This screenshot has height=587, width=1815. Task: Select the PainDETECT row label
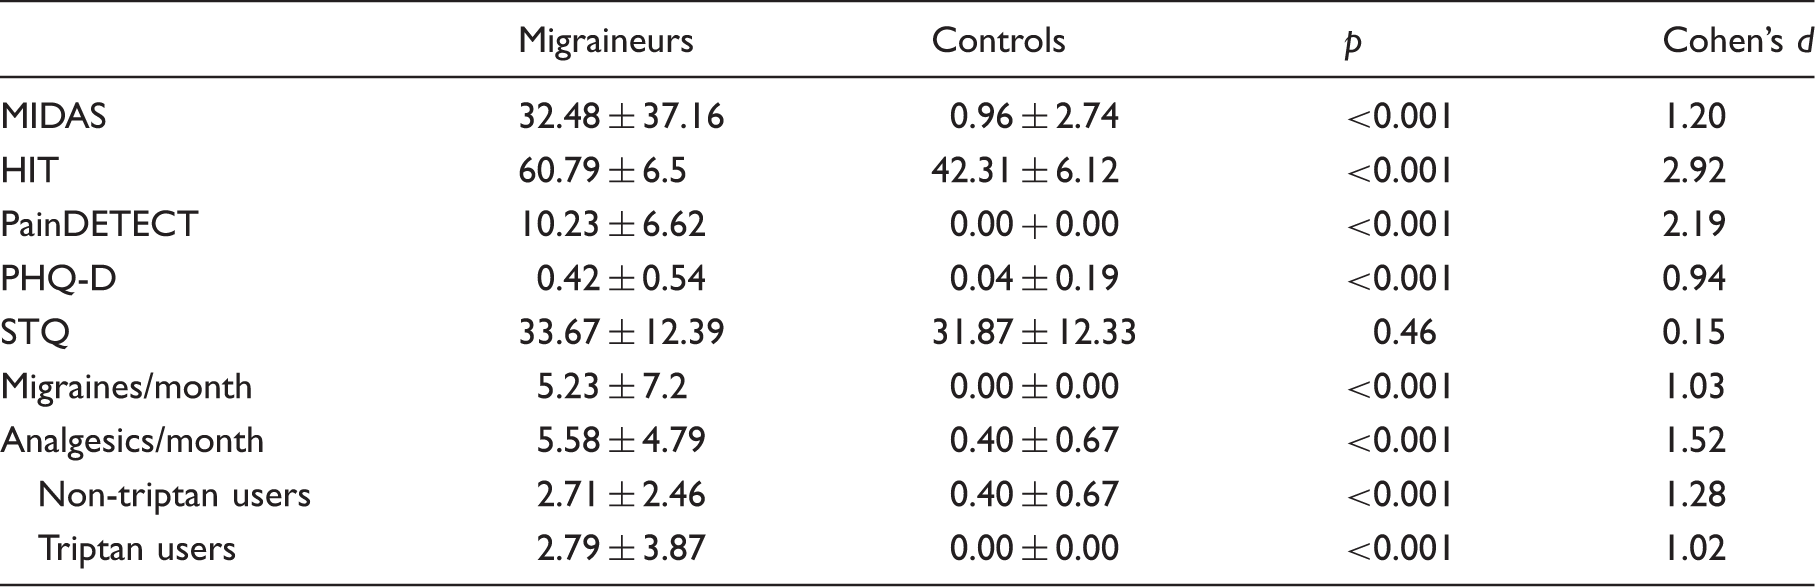99,224
